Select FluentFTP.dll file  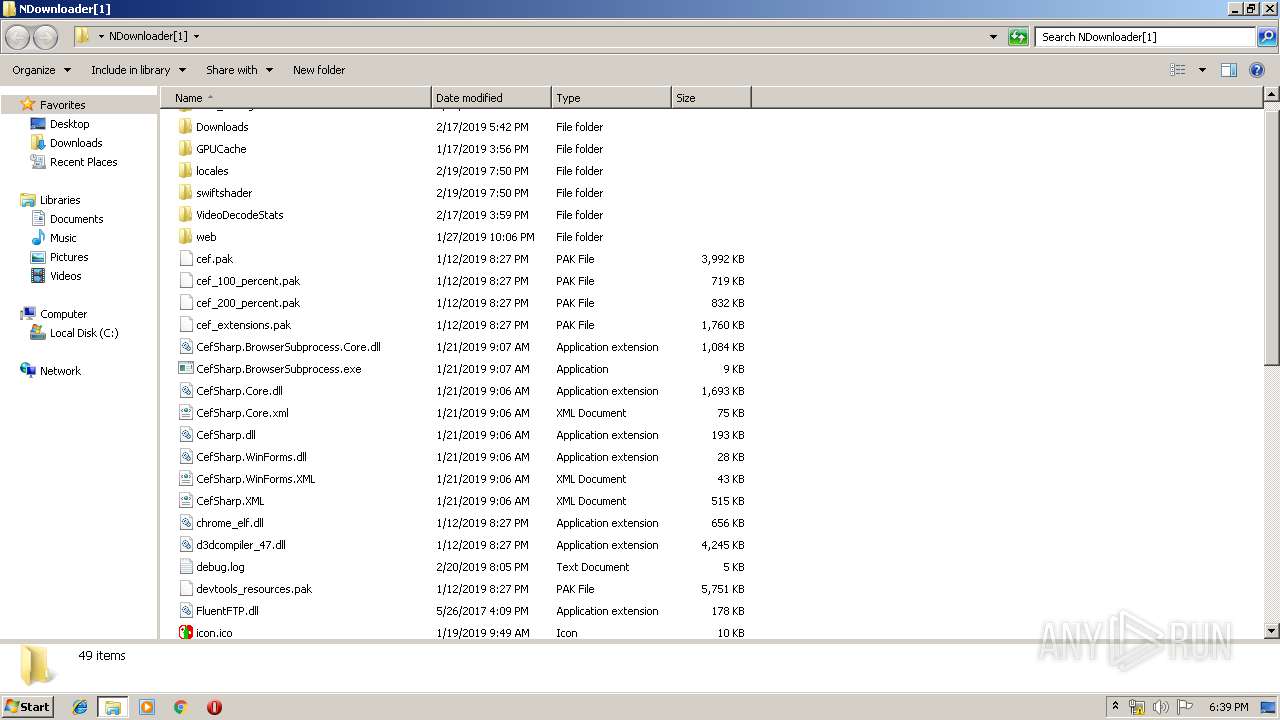point(227,611)
